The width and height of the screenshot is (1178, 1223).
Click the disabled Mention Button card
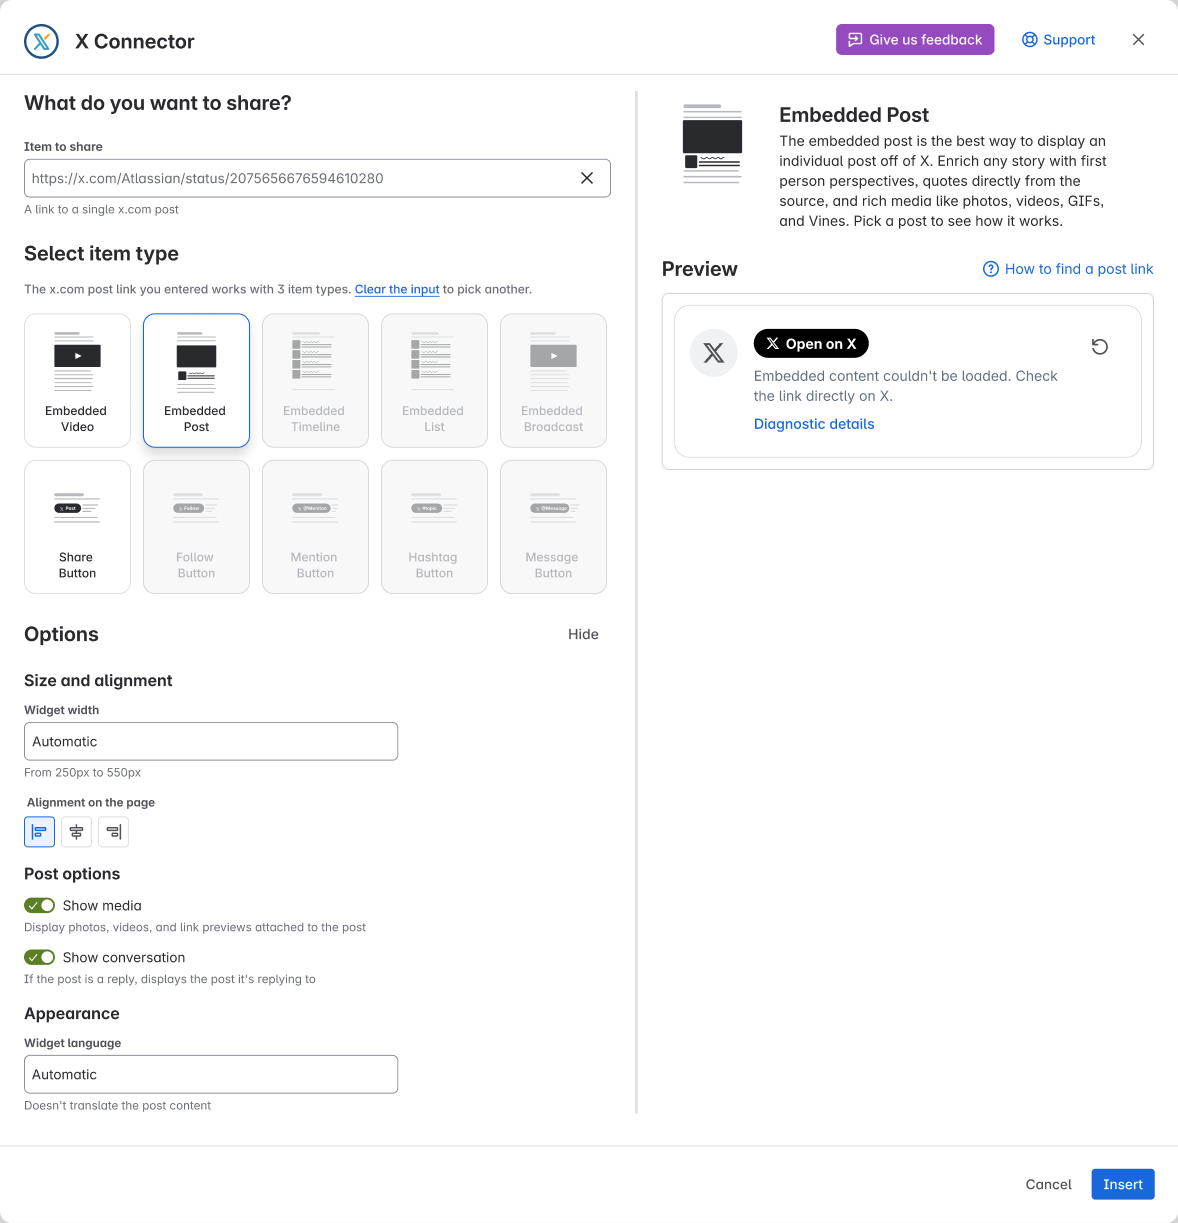click(315, 527)
